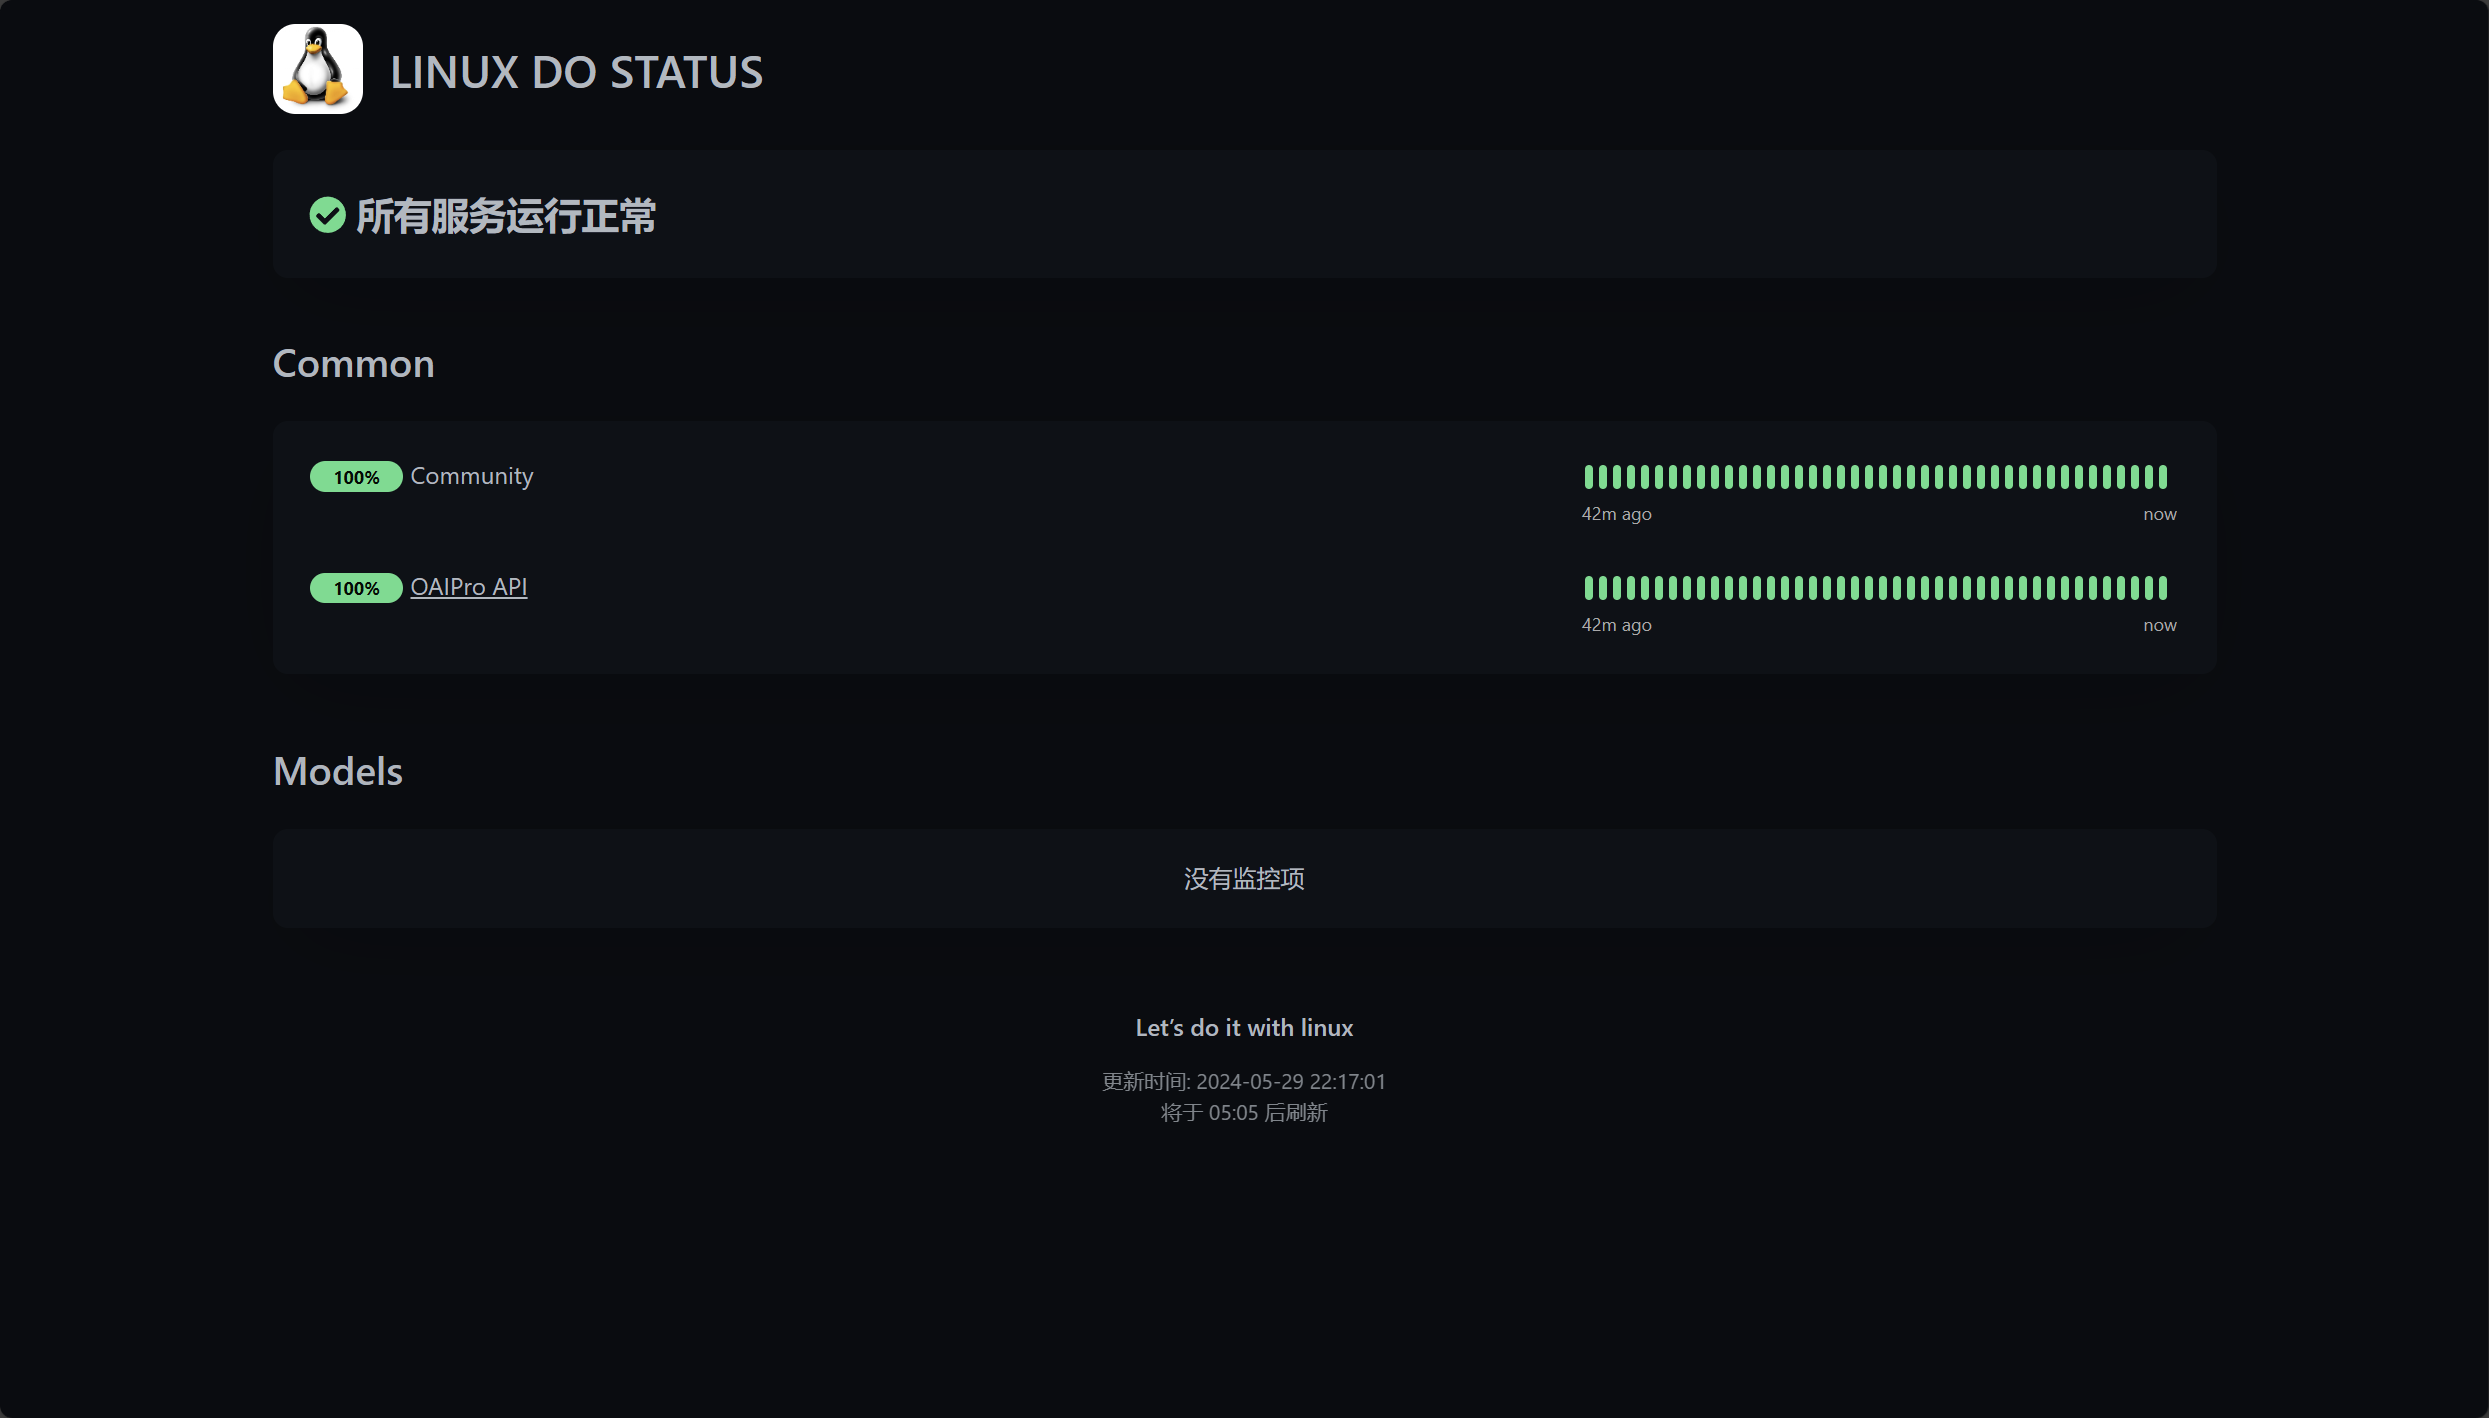Screen dimensions: 2489x1418
Task: Click the Models group heading
Action: click(338, 771)
